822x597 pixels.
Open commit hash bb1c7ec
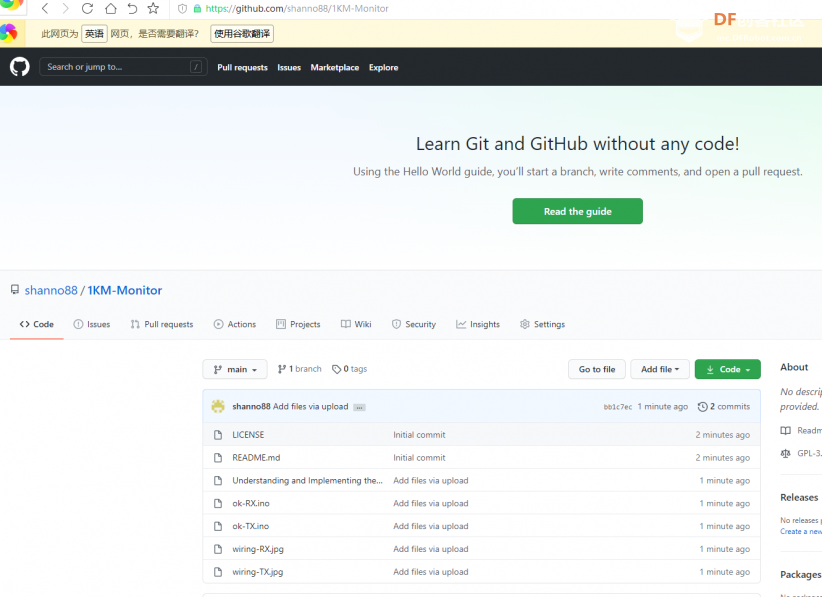point(618,407)
